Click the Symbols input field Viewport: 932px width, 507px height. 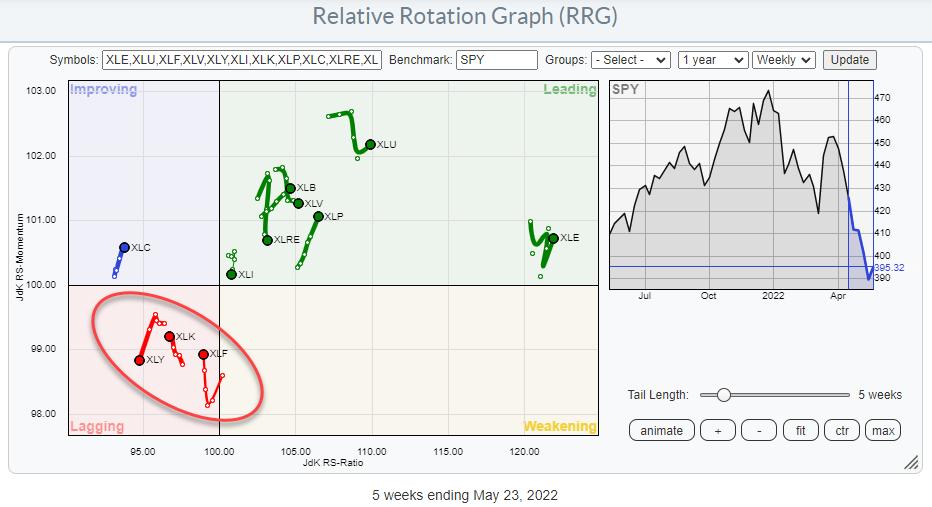pos(241,60)
